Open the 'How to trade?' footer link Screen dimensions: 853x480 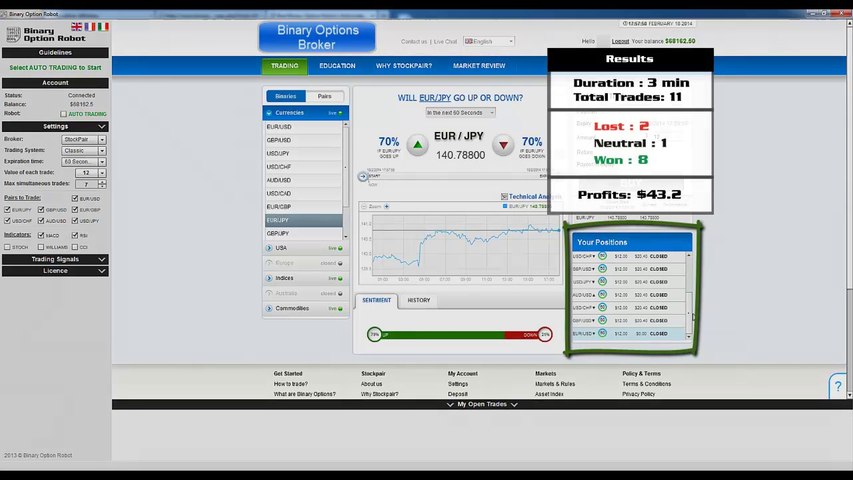click(x=290, y=384)
